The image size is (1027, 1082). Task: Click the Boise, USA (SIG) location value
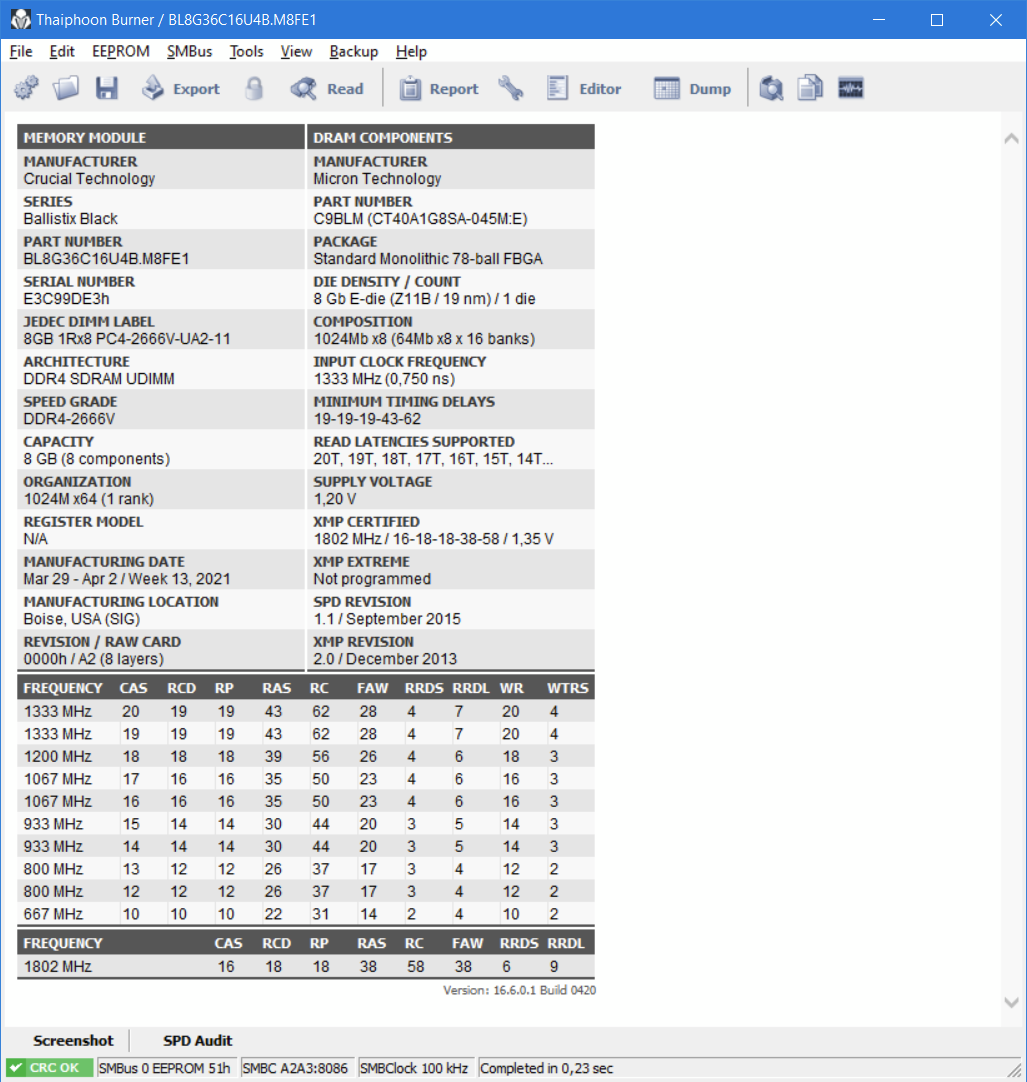point(81,619)
